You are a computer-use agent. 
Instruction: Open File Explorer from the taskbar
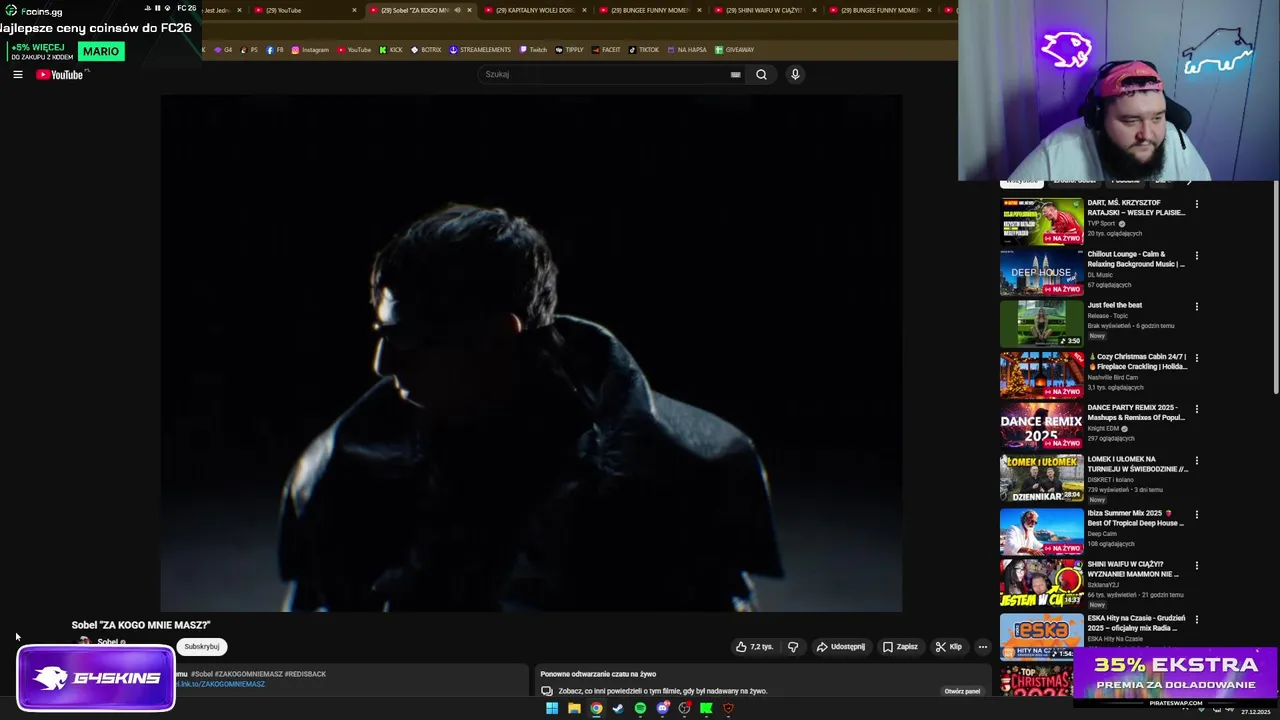click(574, 708)
